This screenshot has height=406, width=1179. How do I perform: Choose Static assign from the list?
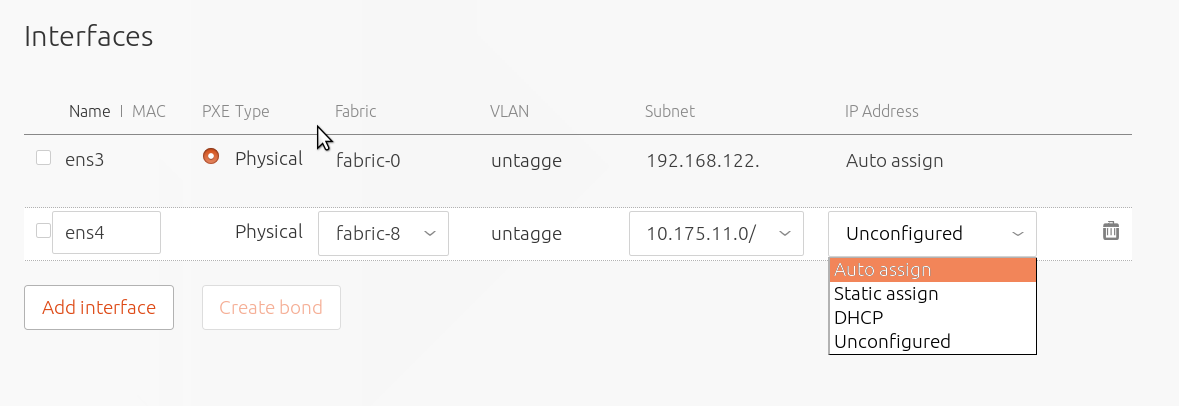tap(932, 294)
